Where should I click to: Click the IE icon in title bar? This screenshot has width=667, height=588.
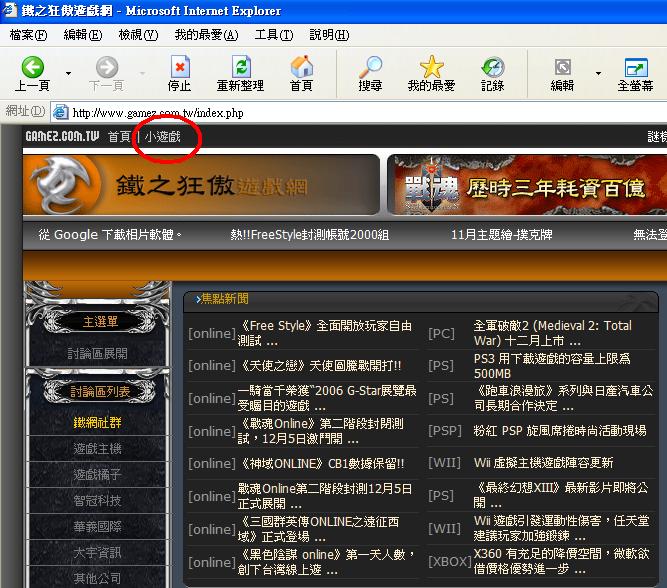pos(9,10)
